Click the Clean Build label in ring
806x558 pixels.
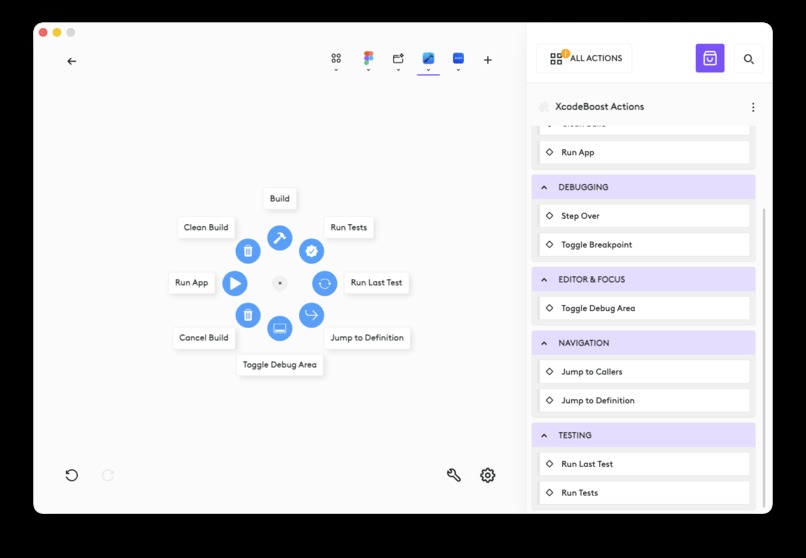point(206,228)
